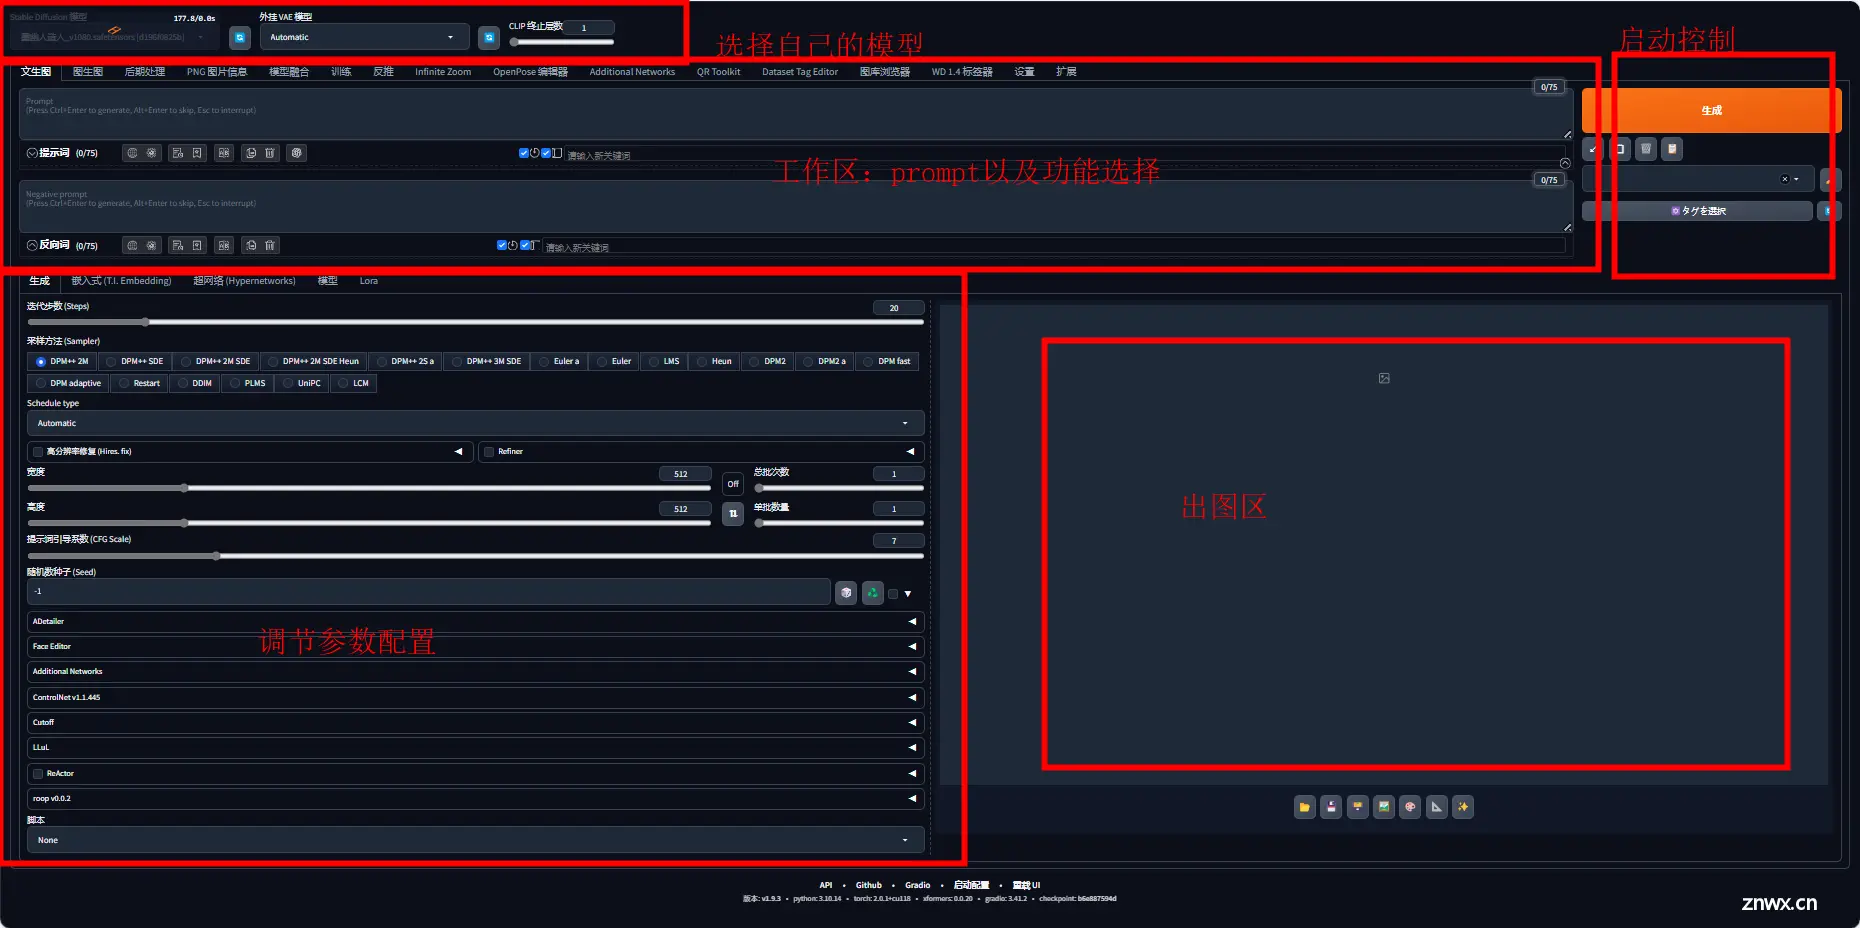The width and height of the screenshot is (1860, 928).
Task: Open the Schedule type dropdown
Action: coord(475,423)
